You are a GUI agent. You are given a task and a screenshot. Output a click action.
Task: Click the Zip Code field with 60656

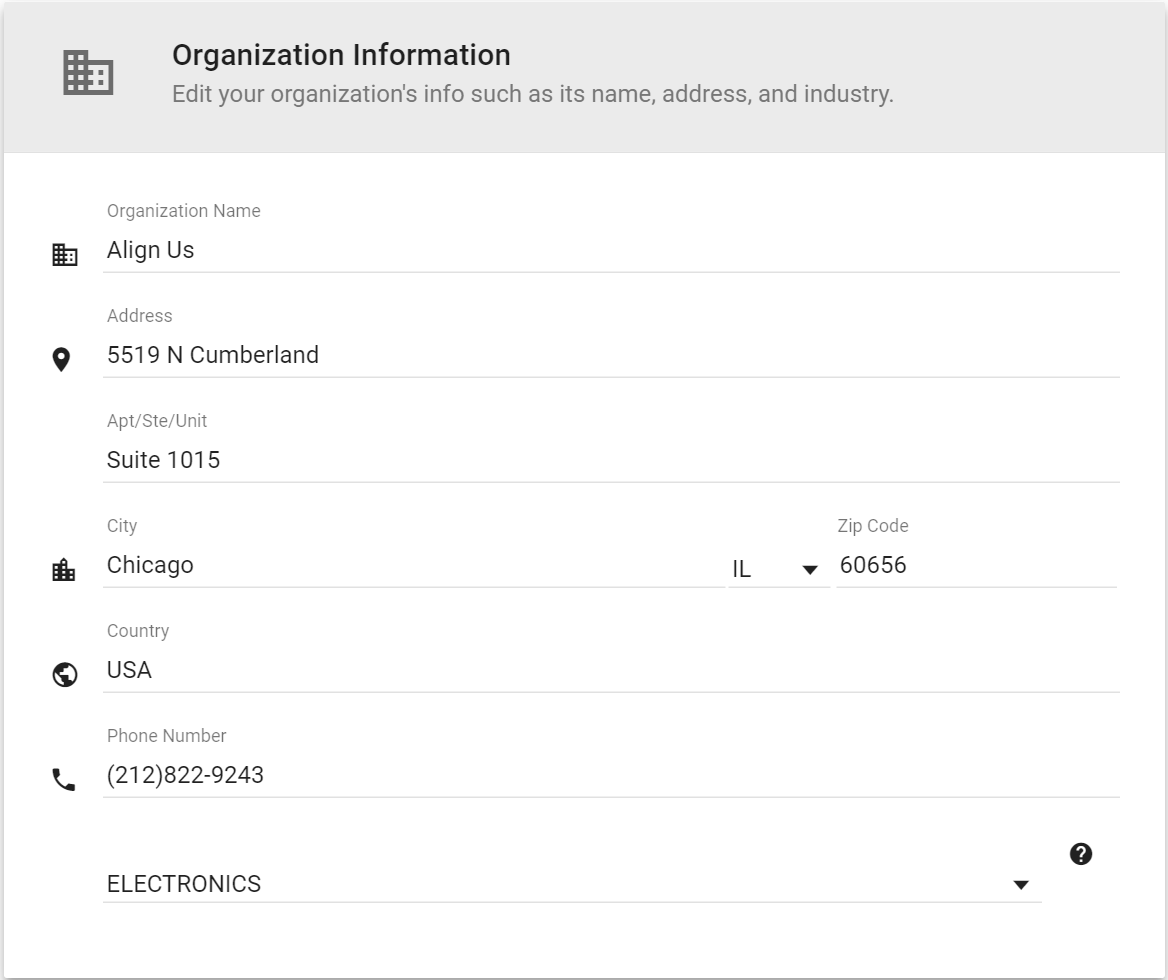[975, 565]
